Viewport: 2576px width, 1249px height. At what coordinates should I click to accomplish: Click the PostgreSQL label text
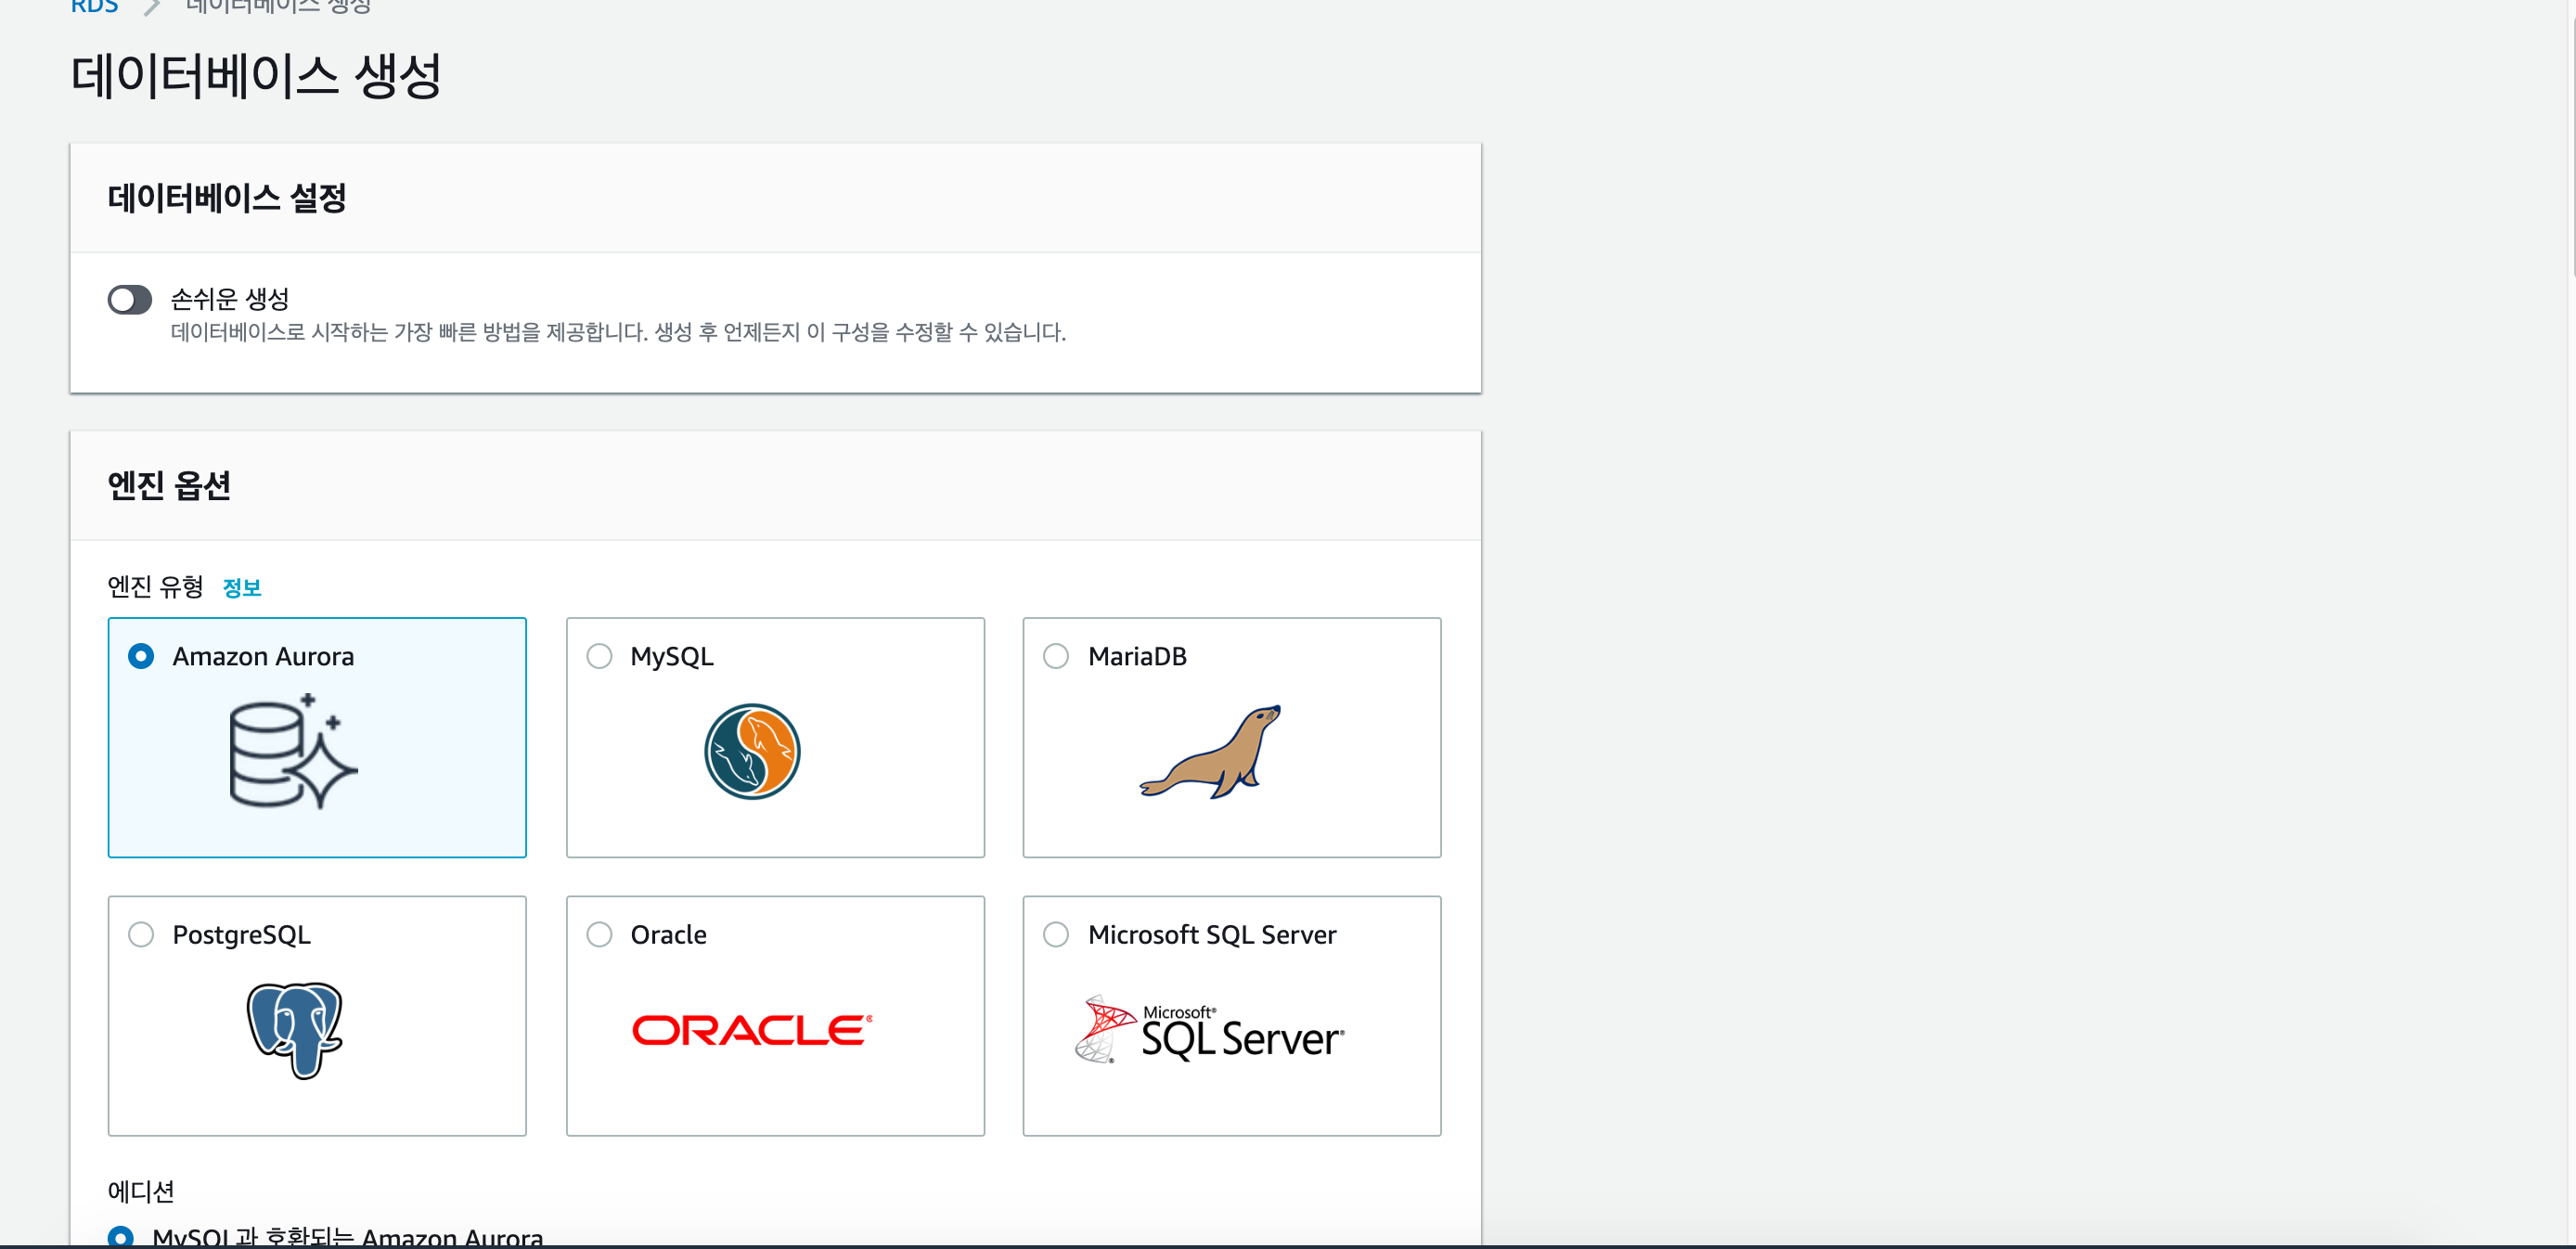(x=241, y=934)
